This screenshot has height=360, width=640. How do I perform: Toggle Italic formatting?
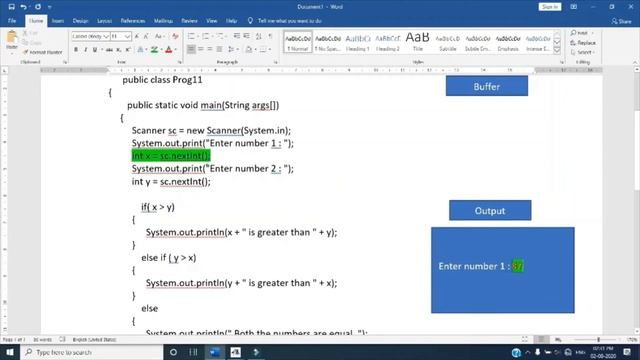[85, 50]
